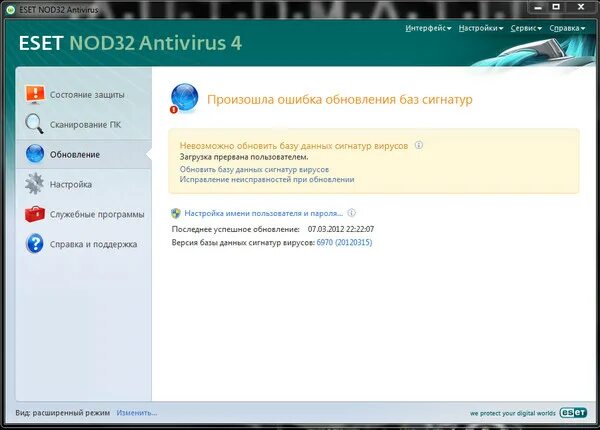Click Обновить базу данных сигнатур вирусов link
Viewport: 600px width, 430px height.
point(254,169)
